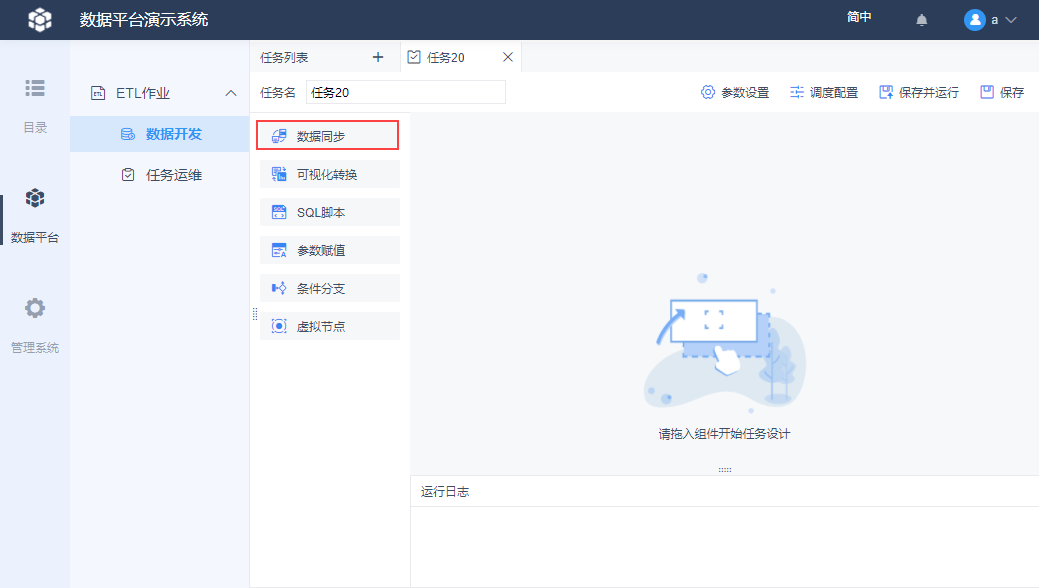Open the 管理系统 gear icon
This screenshot has height=588, width=1039.
click(x=35, y=308)
